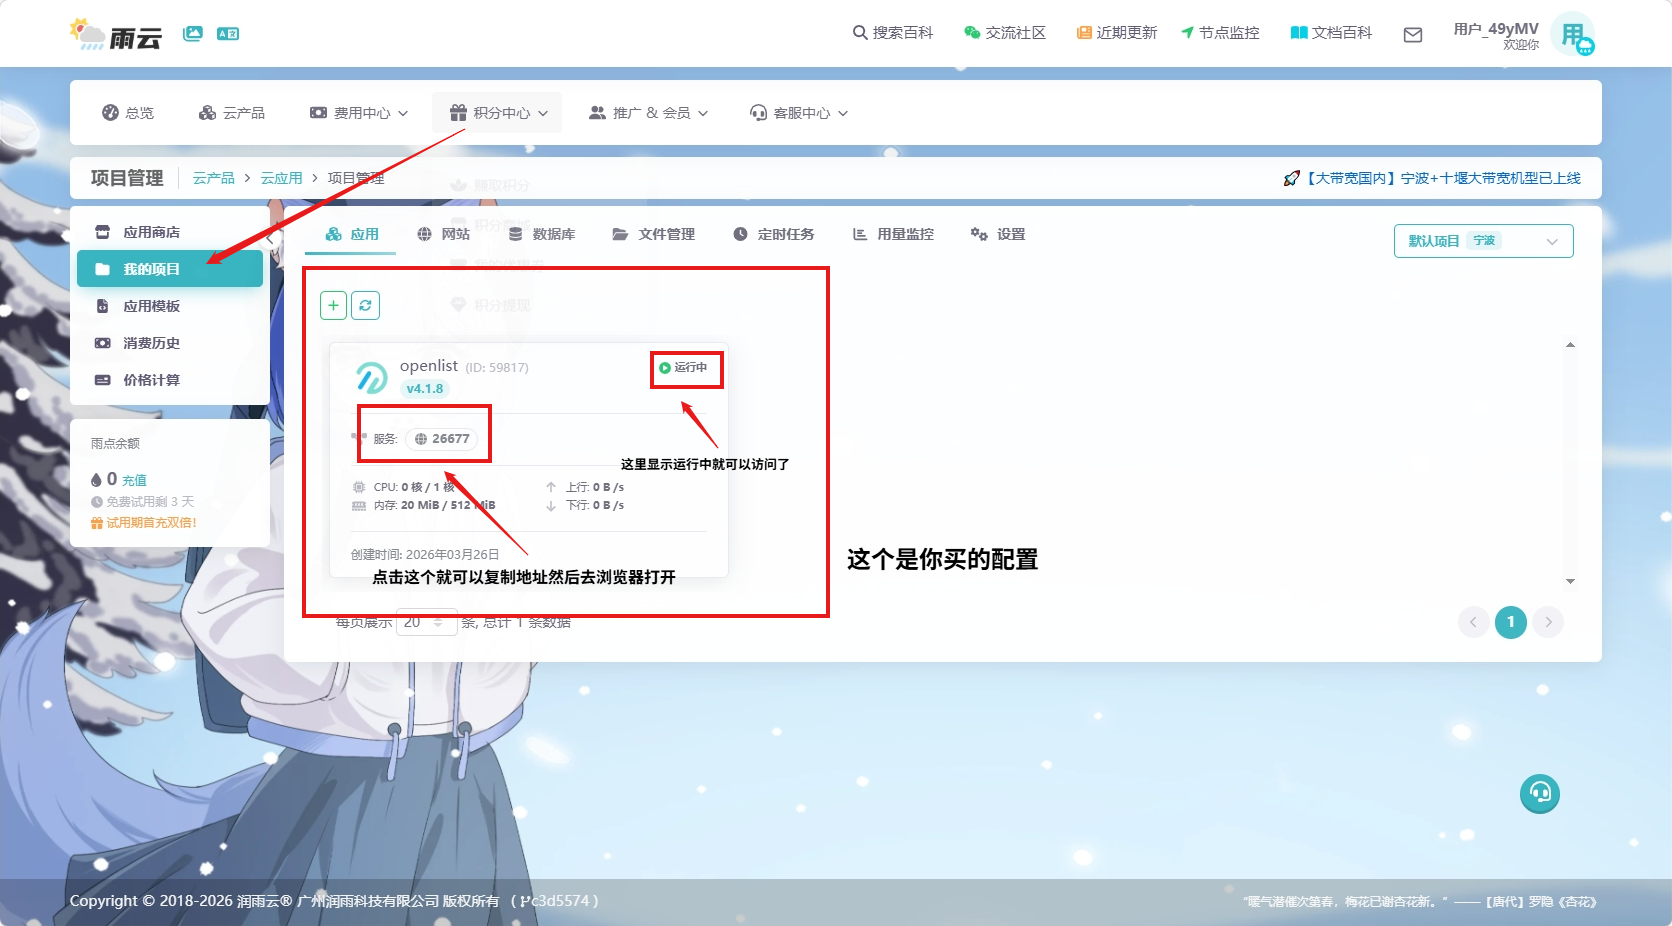Open the customer service headset chat button

pyautogui.click(x=1540, y=794)
